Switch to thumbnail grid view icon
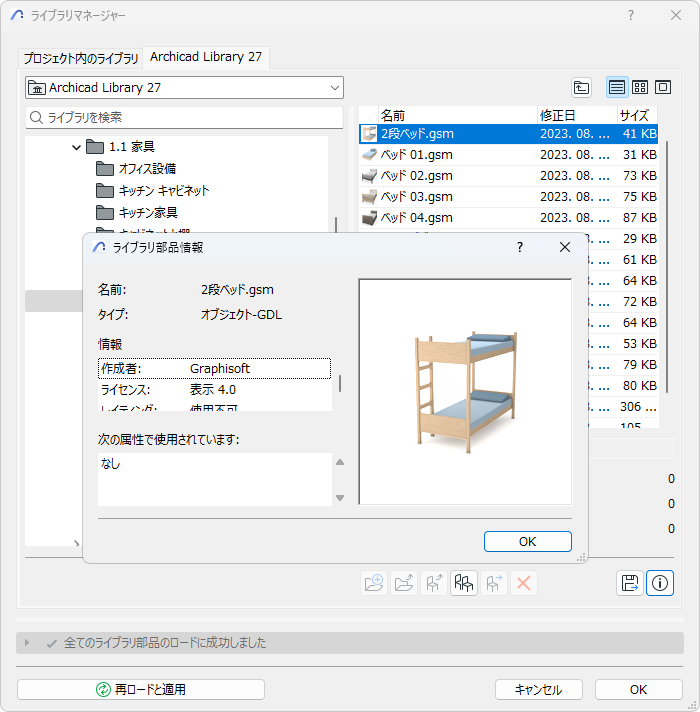The image size is (700, 712). (640, 87)
